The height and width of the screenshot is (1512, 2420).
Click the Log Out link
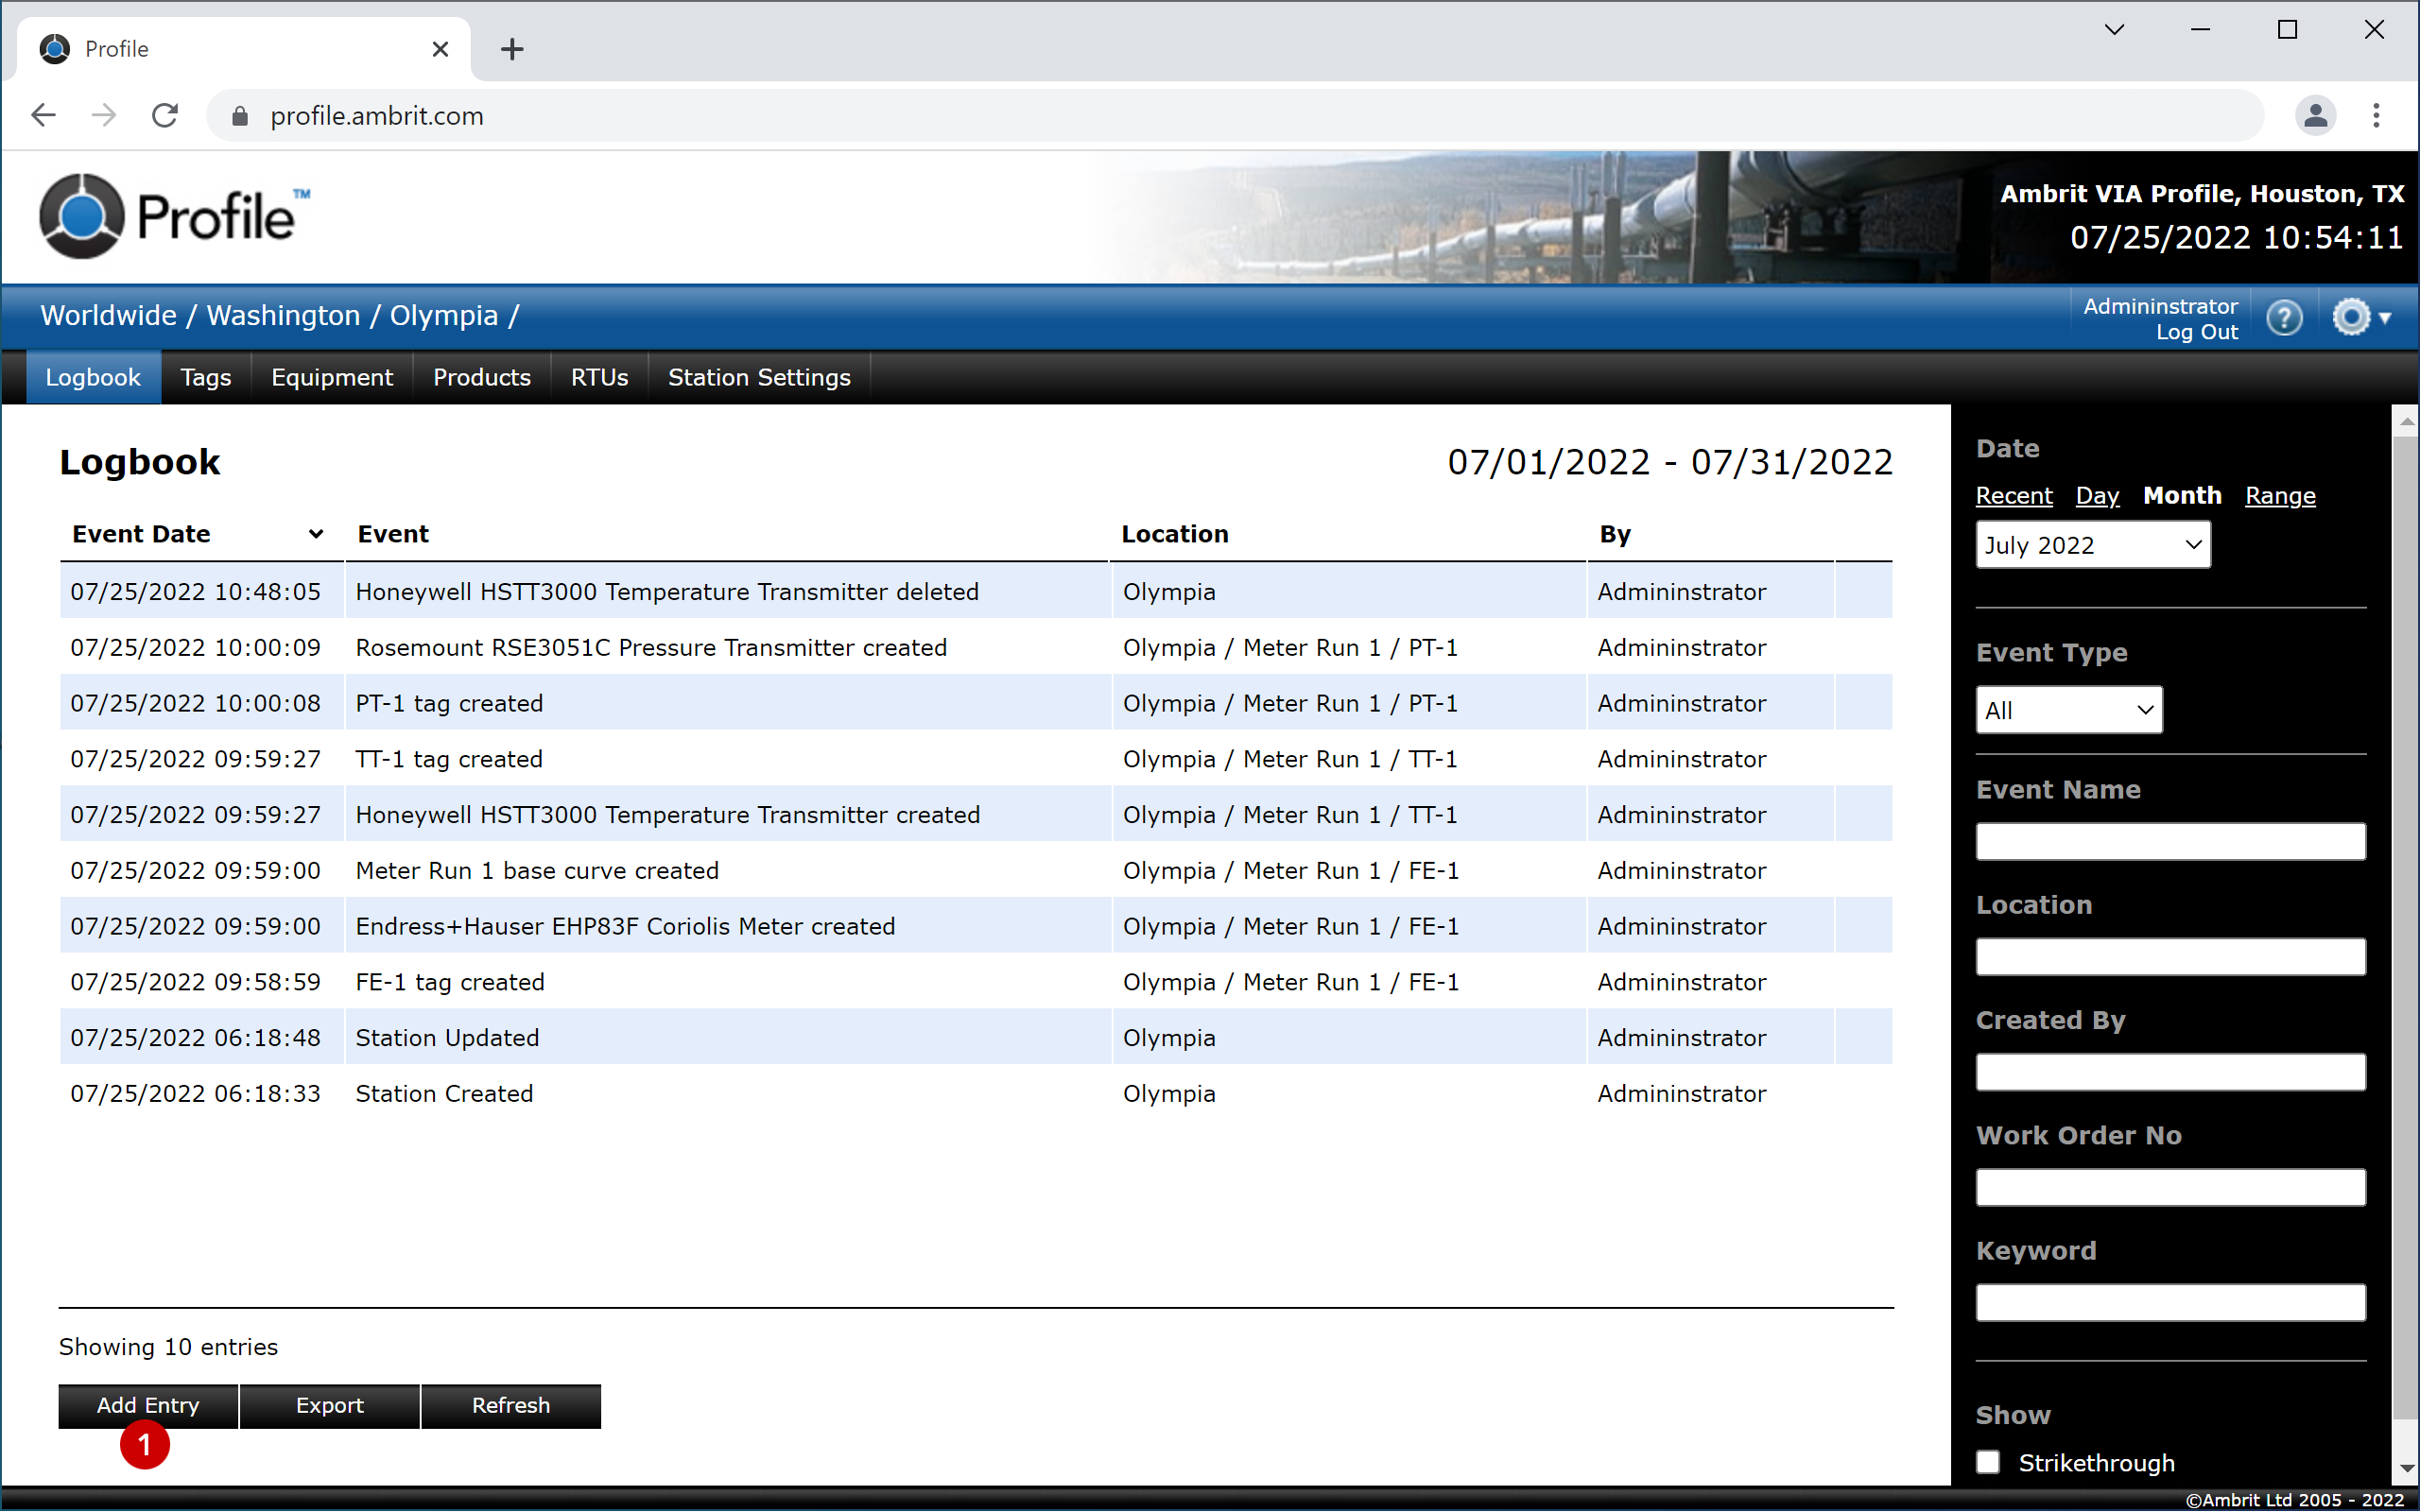click(2196, 332)
